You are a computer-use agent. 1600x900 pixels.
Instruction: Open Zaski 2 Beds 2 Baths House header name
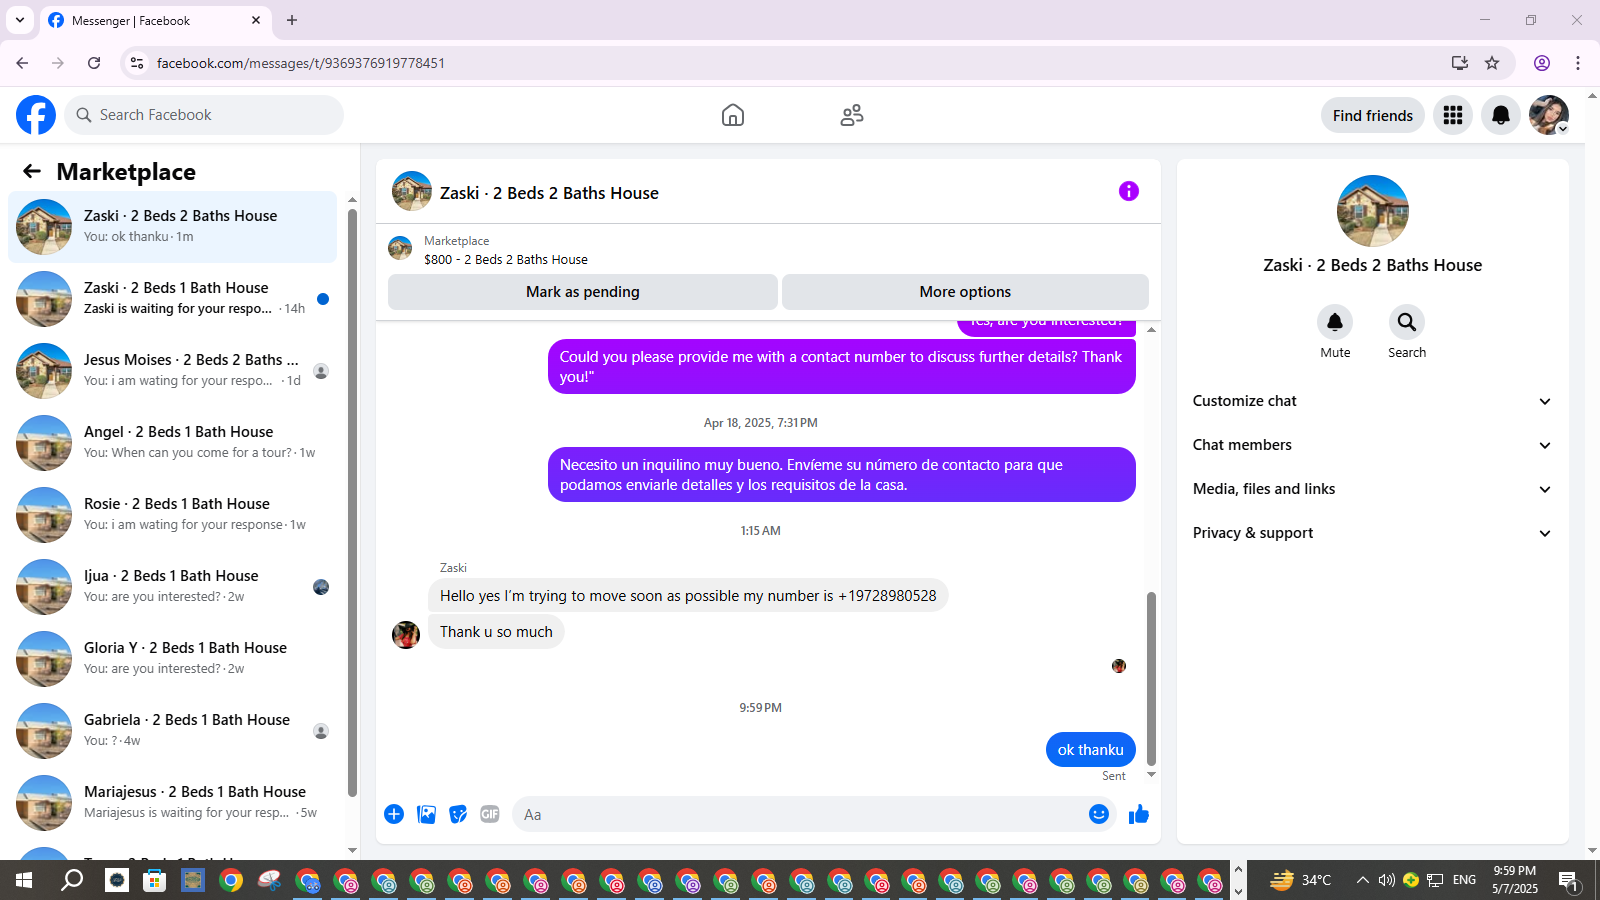click(x=549, y=193)
